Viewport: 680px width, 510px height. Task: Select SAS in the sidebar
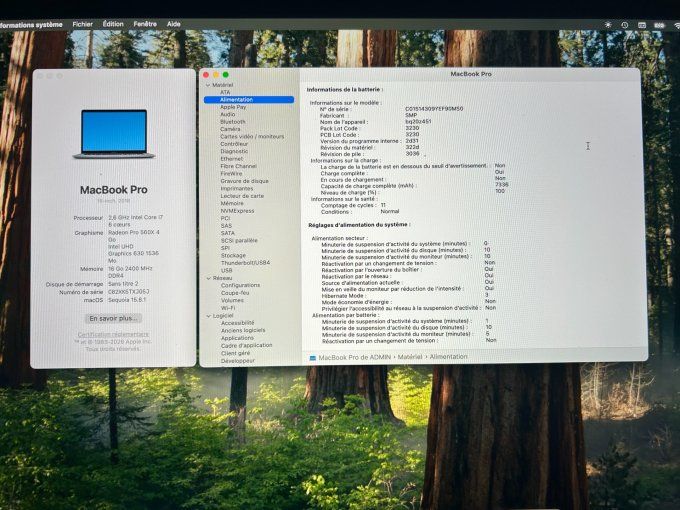pyautogui.click(x=226, y=226)
